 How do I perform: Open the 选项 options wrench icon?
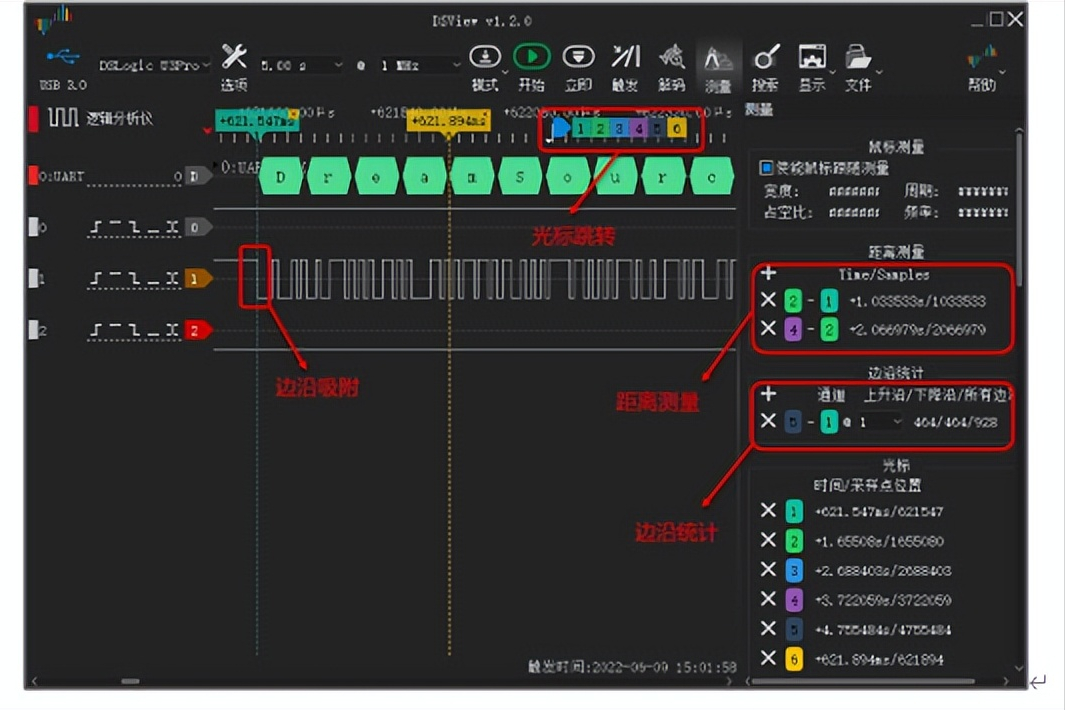pyautogui.click(x=234, y=57)
